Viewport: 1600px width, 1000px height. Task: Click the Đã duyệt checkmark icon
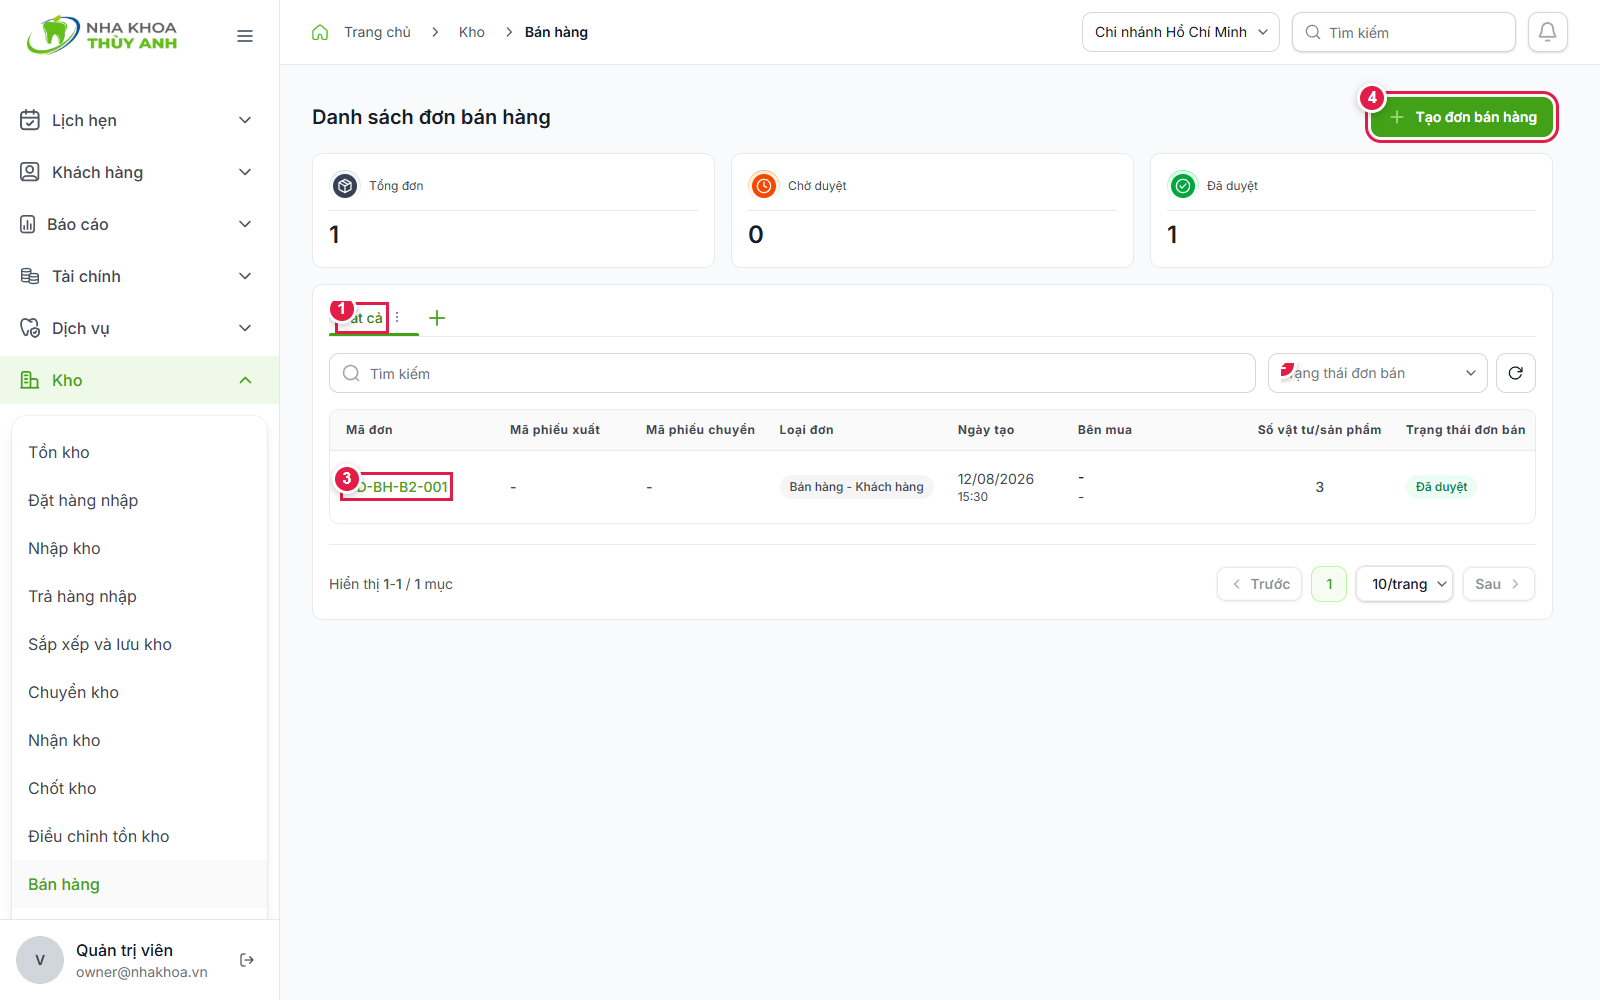[1183, 186]
